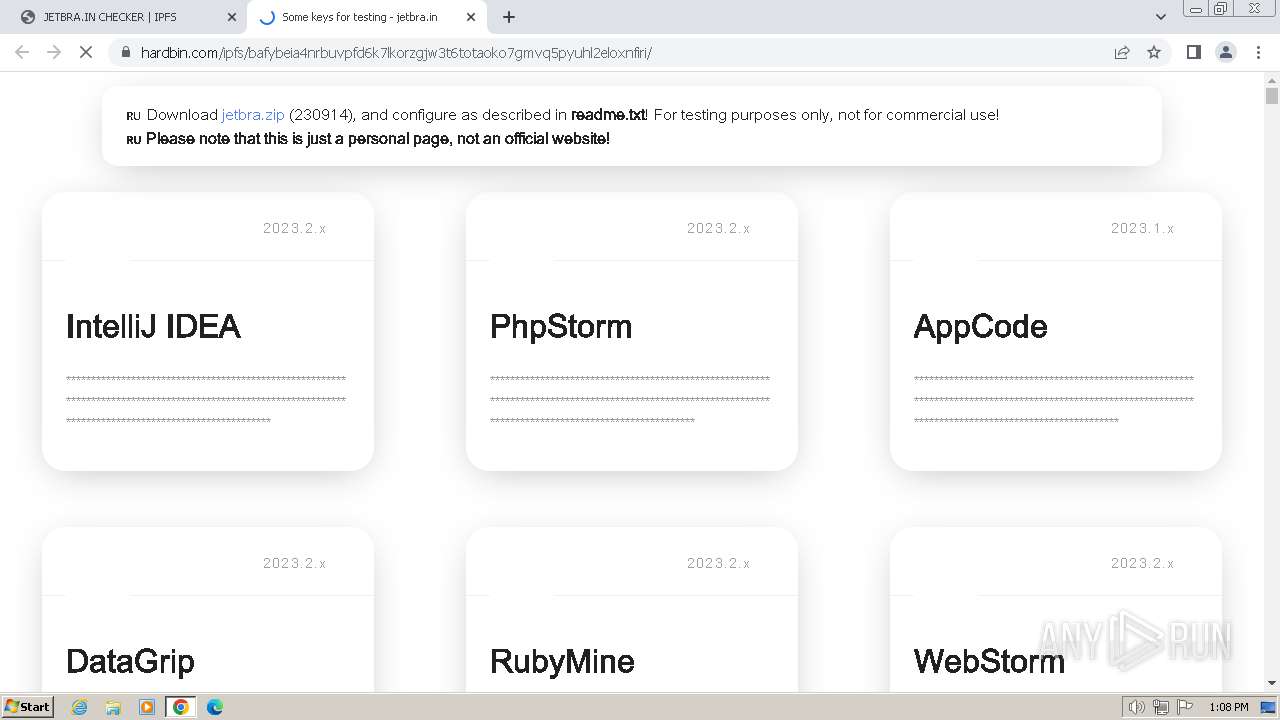
Task: Select the WebStorm card title
Action: tap(989, 661)
